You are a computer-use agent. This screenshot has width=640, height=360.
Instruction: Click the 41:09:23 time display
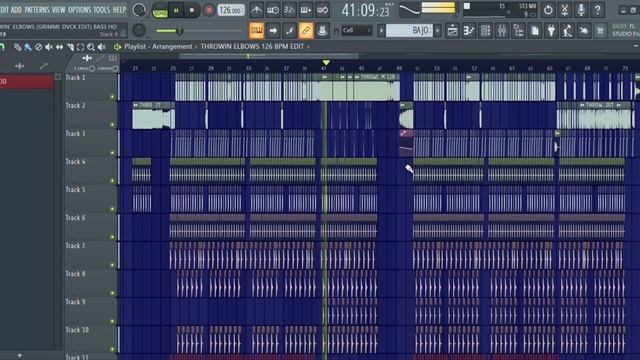click(365, 10)
